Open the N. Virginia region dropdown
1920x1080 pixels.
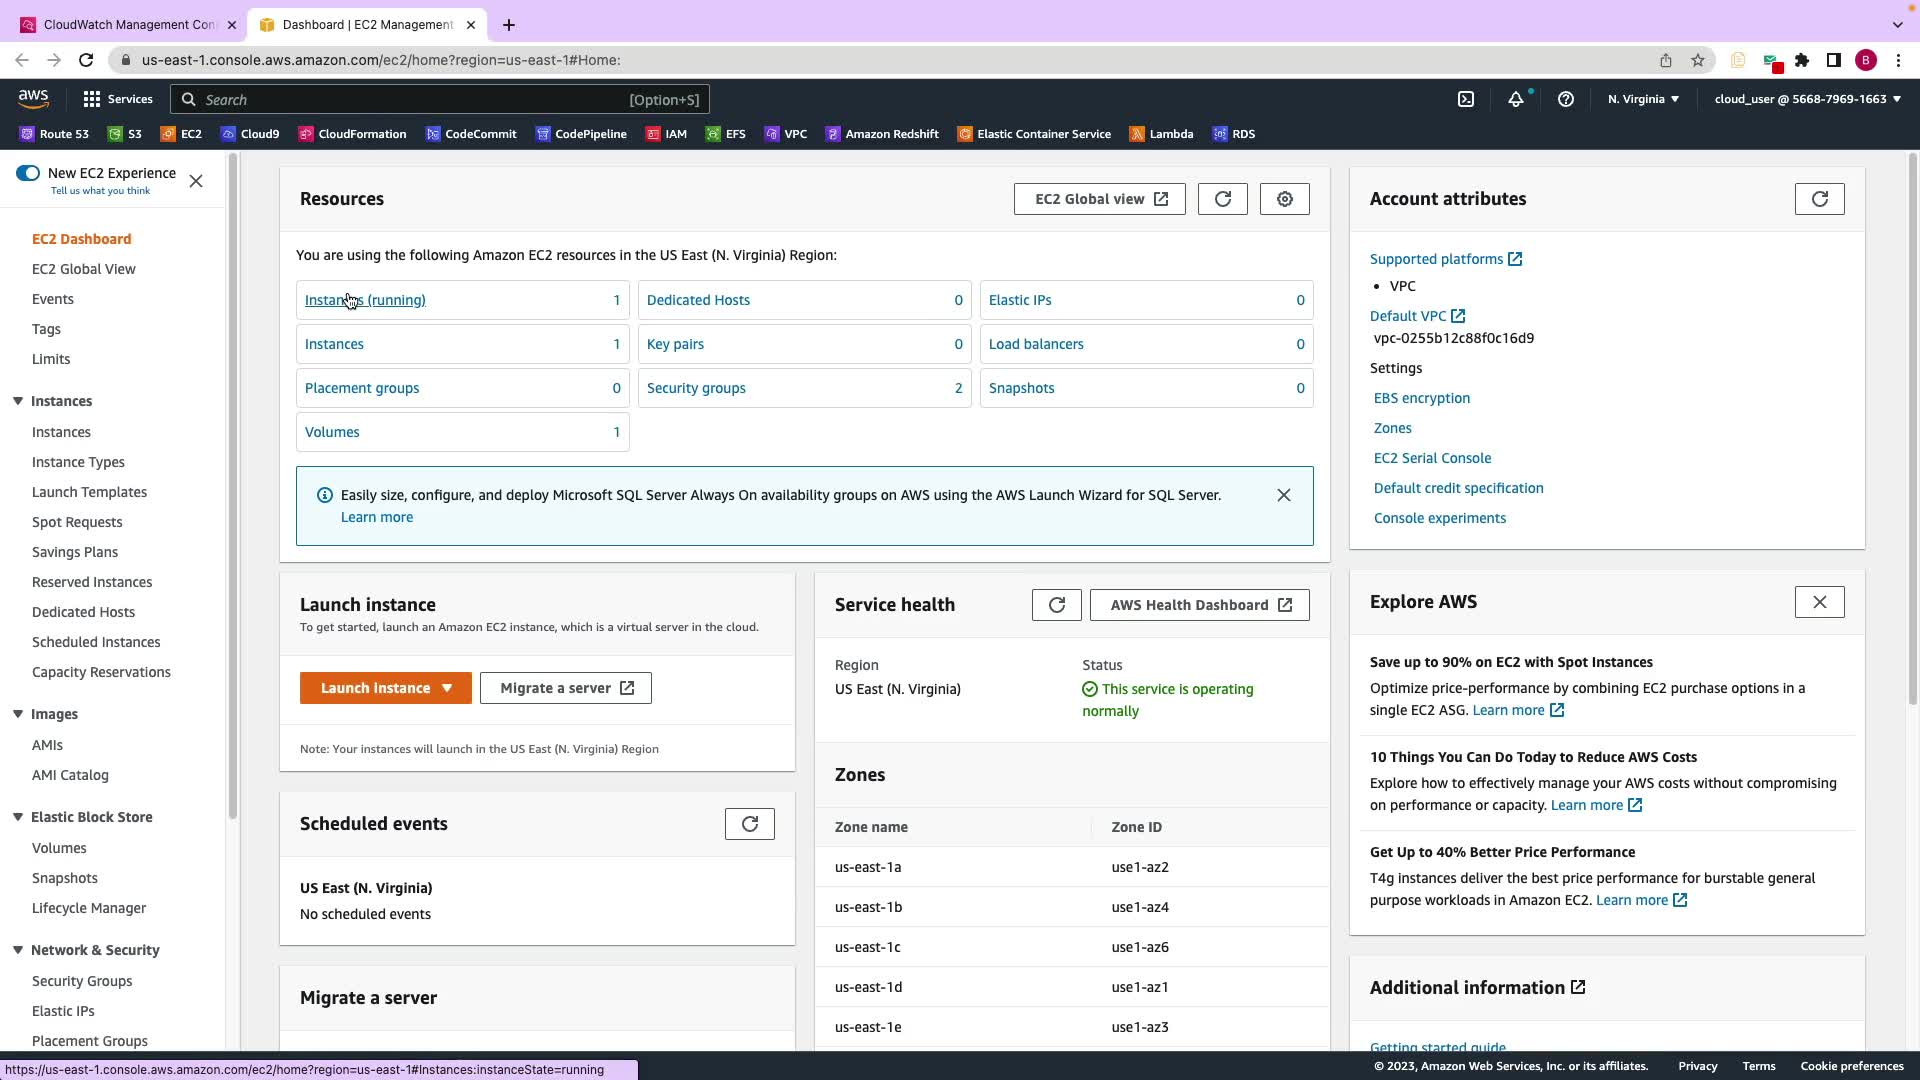click(1643, 99)
